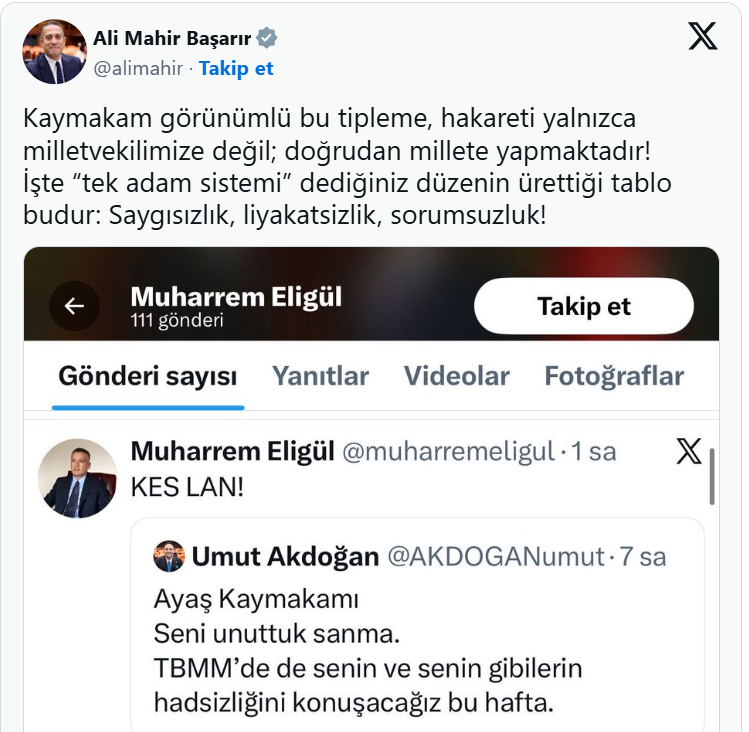This screenshot has height=732, width=749.
Task: Click Muharrem Eligül's avatar photo
Action: pyautogui.click(x=77, y=478)
